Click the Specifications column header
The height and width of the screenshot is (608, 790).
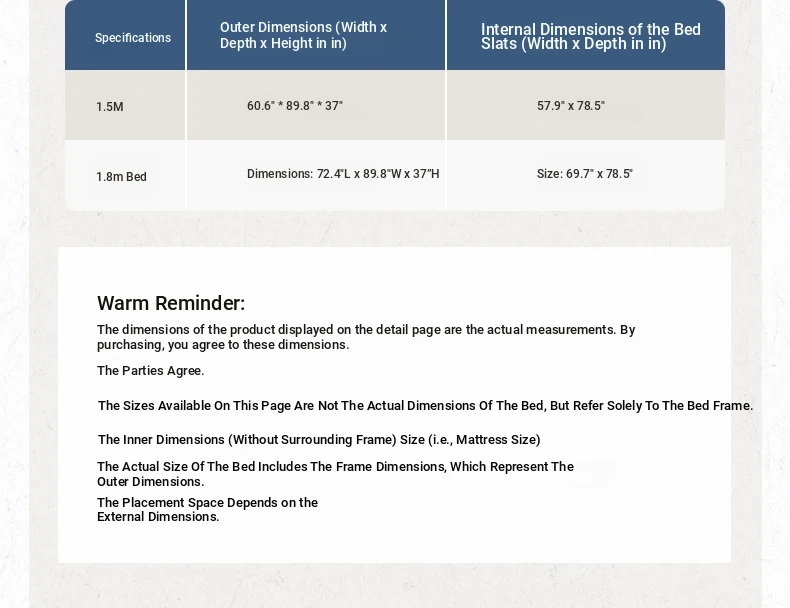[133, 38]
